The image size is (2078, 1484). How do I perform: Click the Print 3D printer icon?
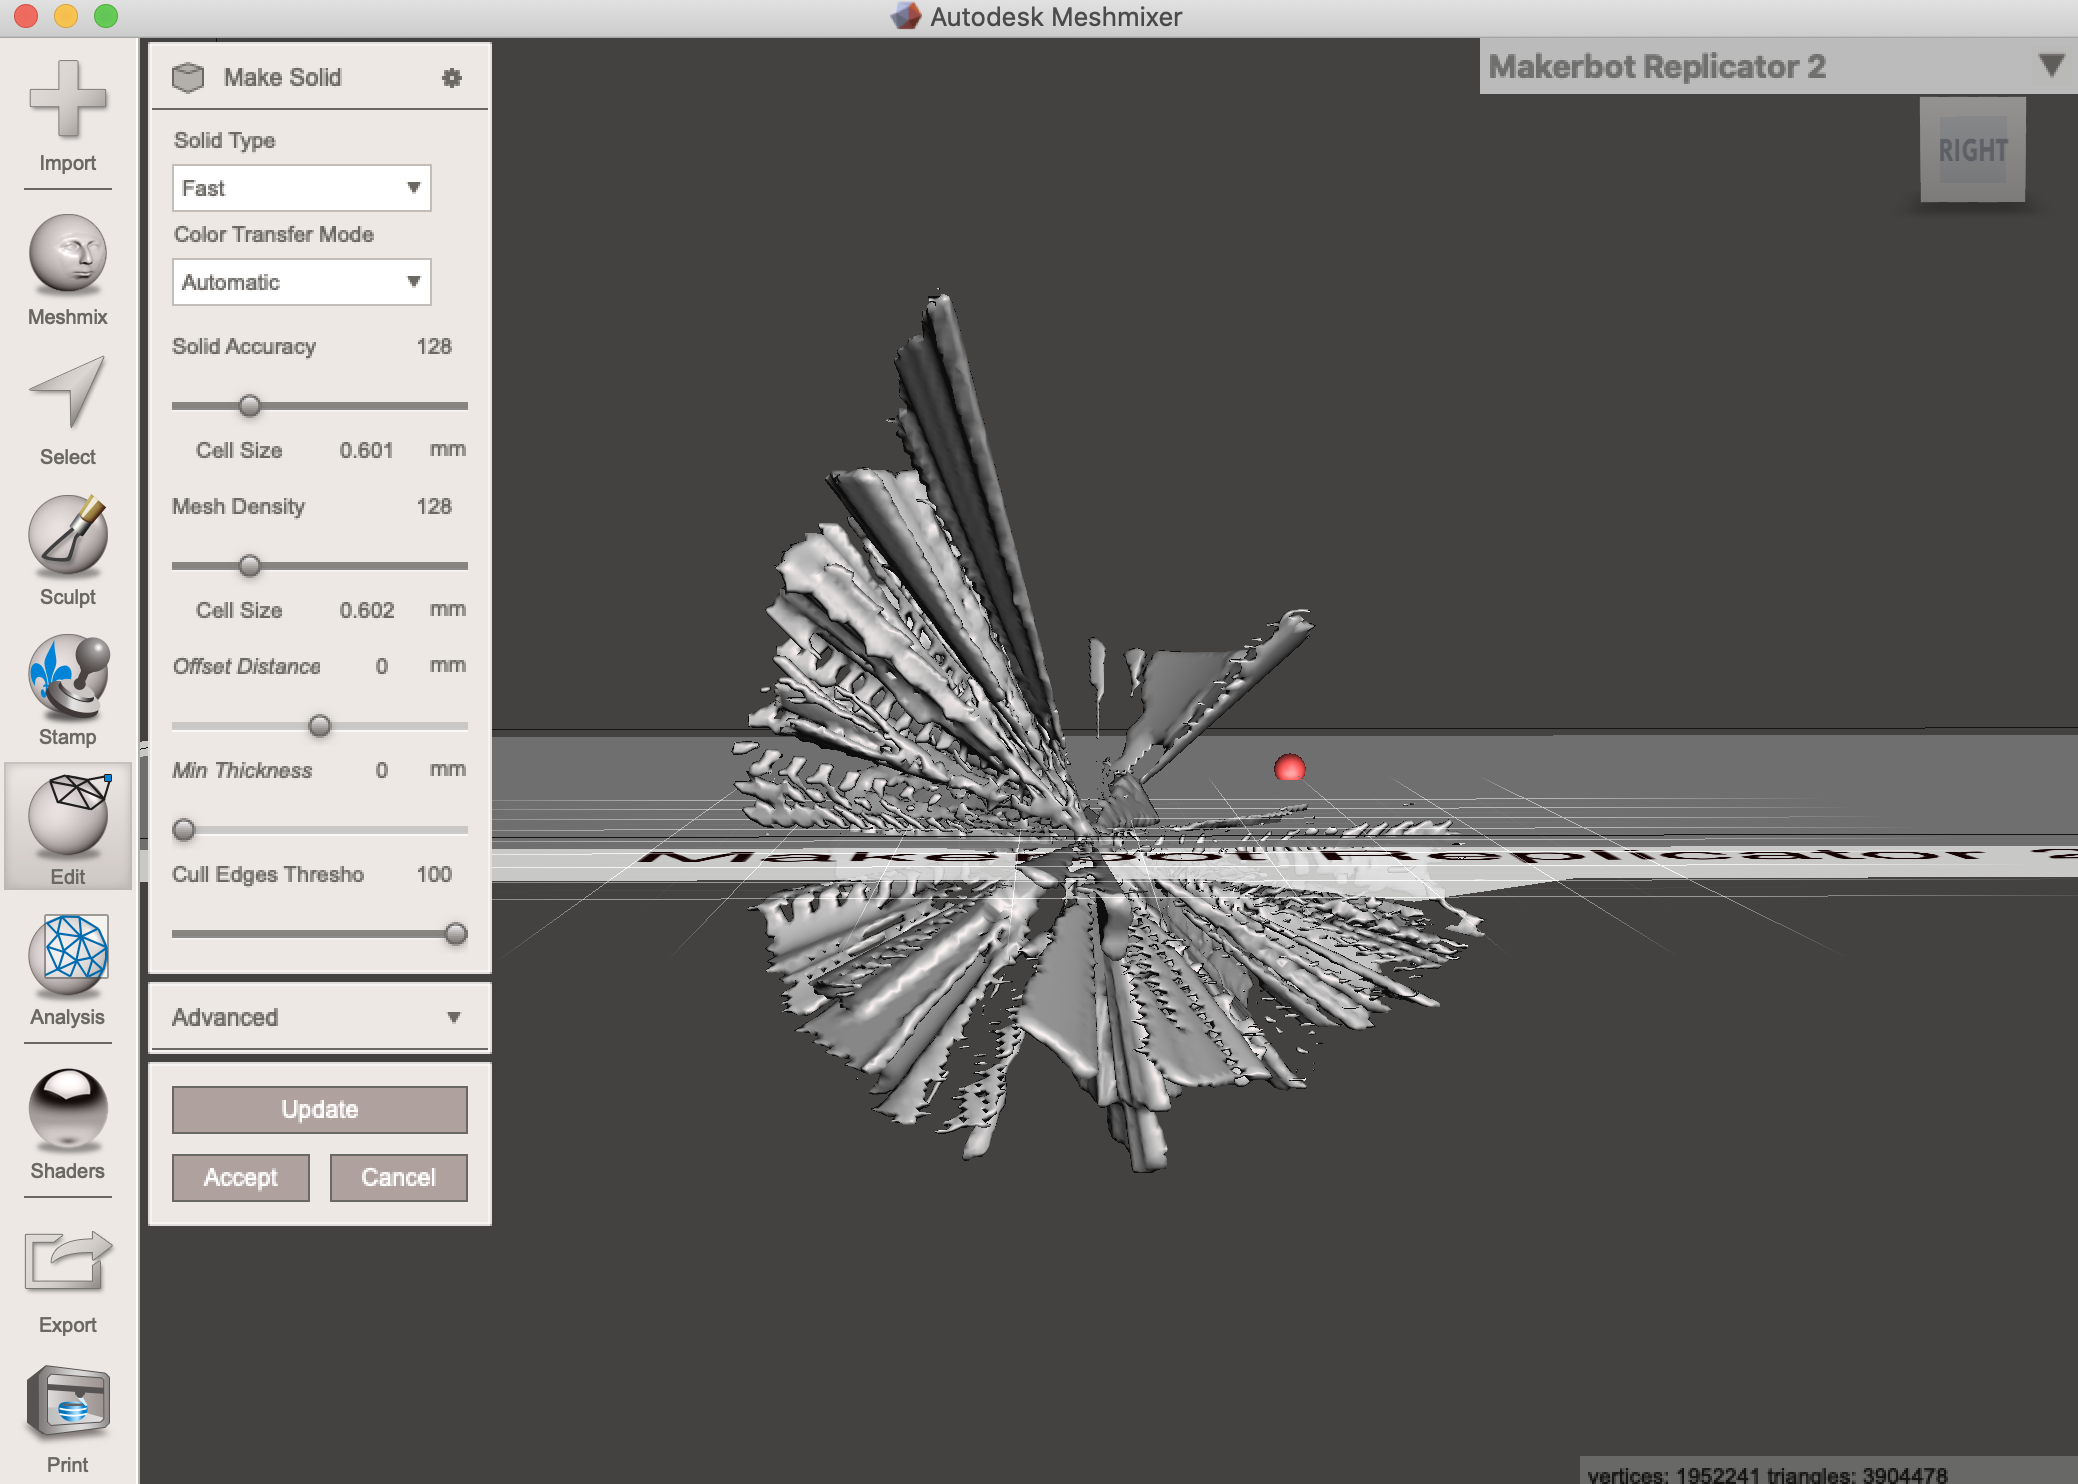pyautogui.click(x=67, y=1402)
